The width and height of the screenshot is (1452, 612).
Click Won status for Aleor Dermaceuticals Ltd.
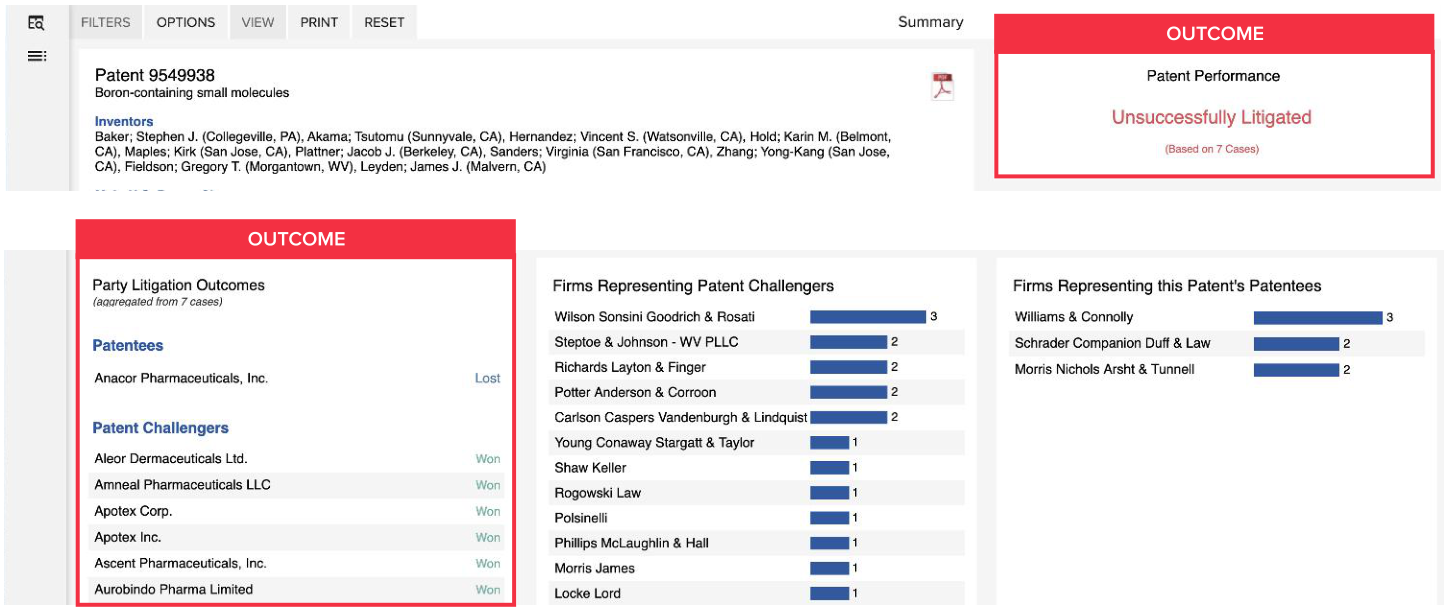488,459
